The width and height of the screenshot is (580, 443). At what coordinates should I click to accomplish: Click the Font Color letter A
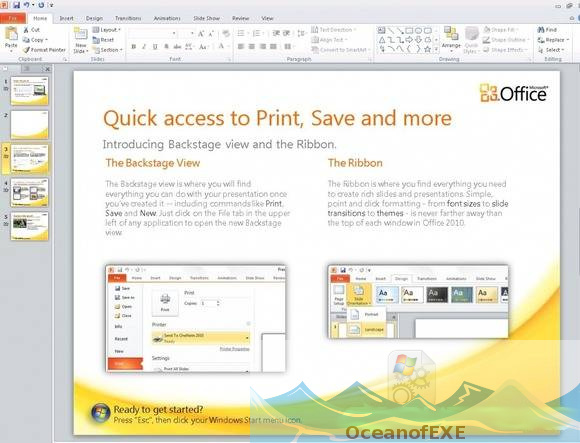click(x=221, y=47)
